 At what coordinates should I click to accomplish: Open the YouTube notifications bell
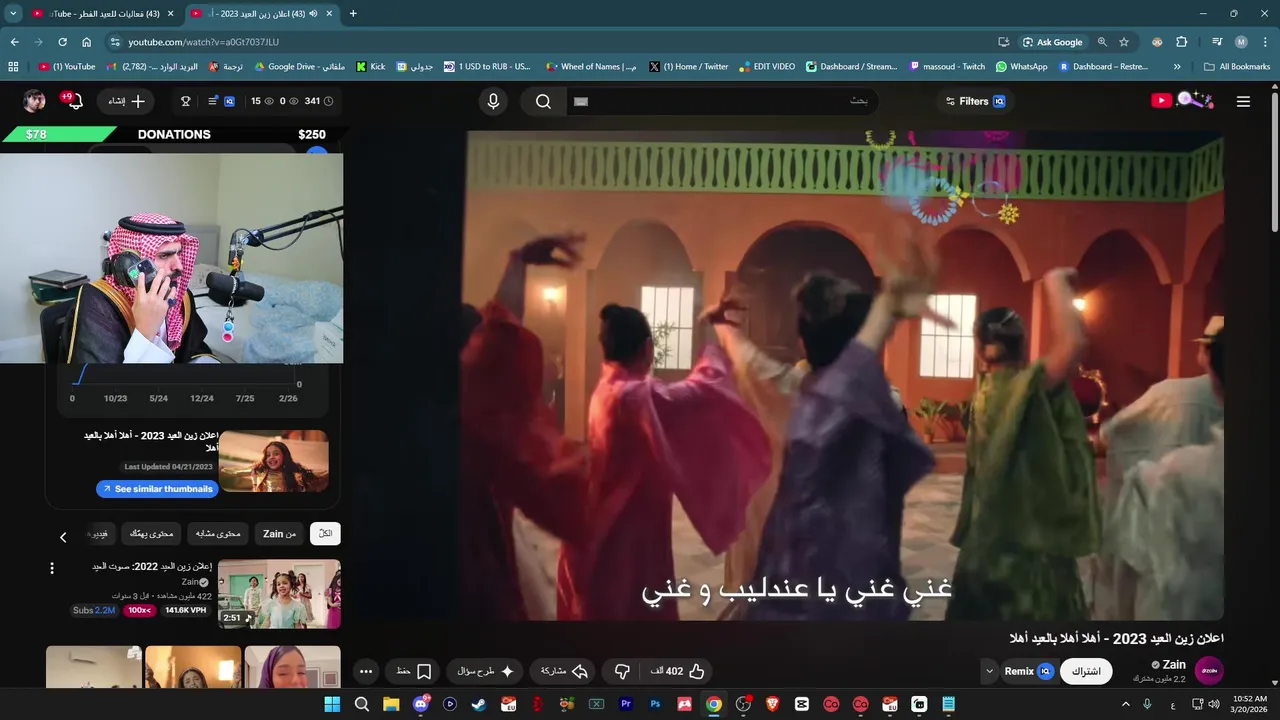(x=74, y=101)
